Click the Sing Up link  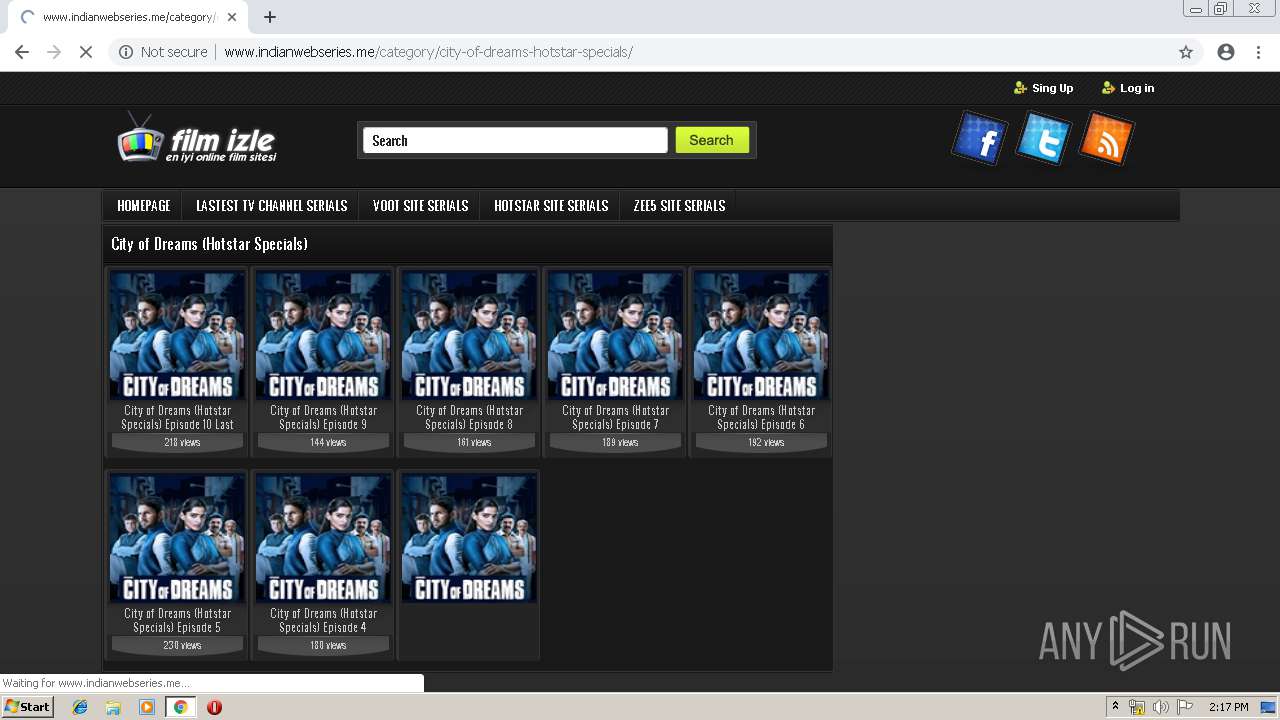[1043, 88]
